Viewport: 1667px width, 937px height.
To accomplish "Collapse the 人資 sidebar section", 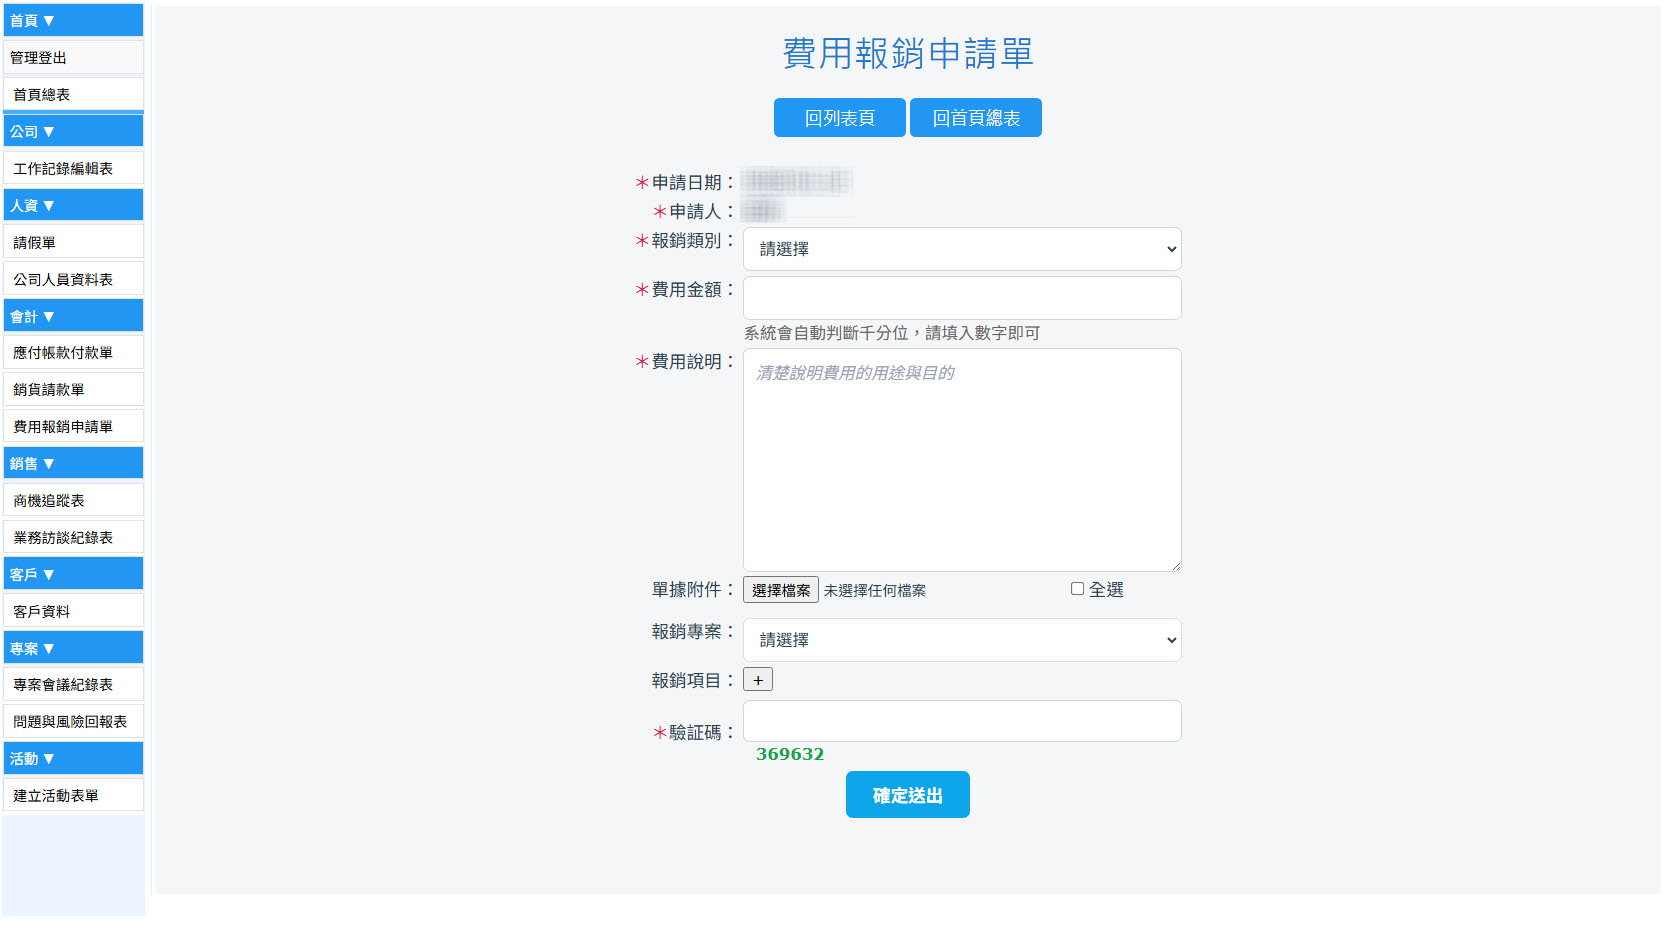I will tap(73, 205).
